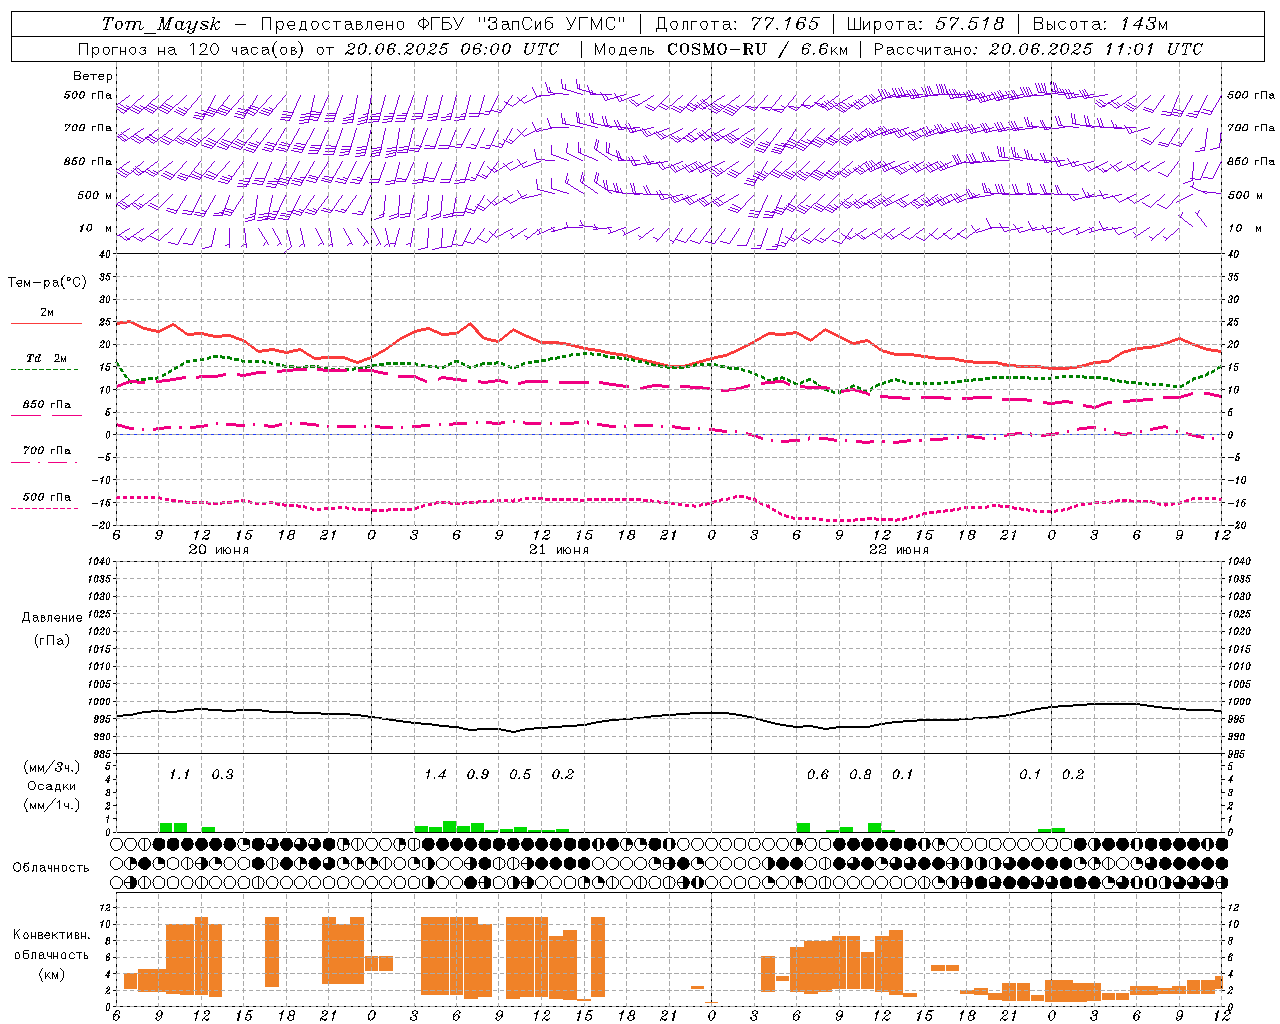The height and width of the screenshot is (1024, 1280).
Task: Select the 20 июня date label
Action: click(x=219, y=550)
